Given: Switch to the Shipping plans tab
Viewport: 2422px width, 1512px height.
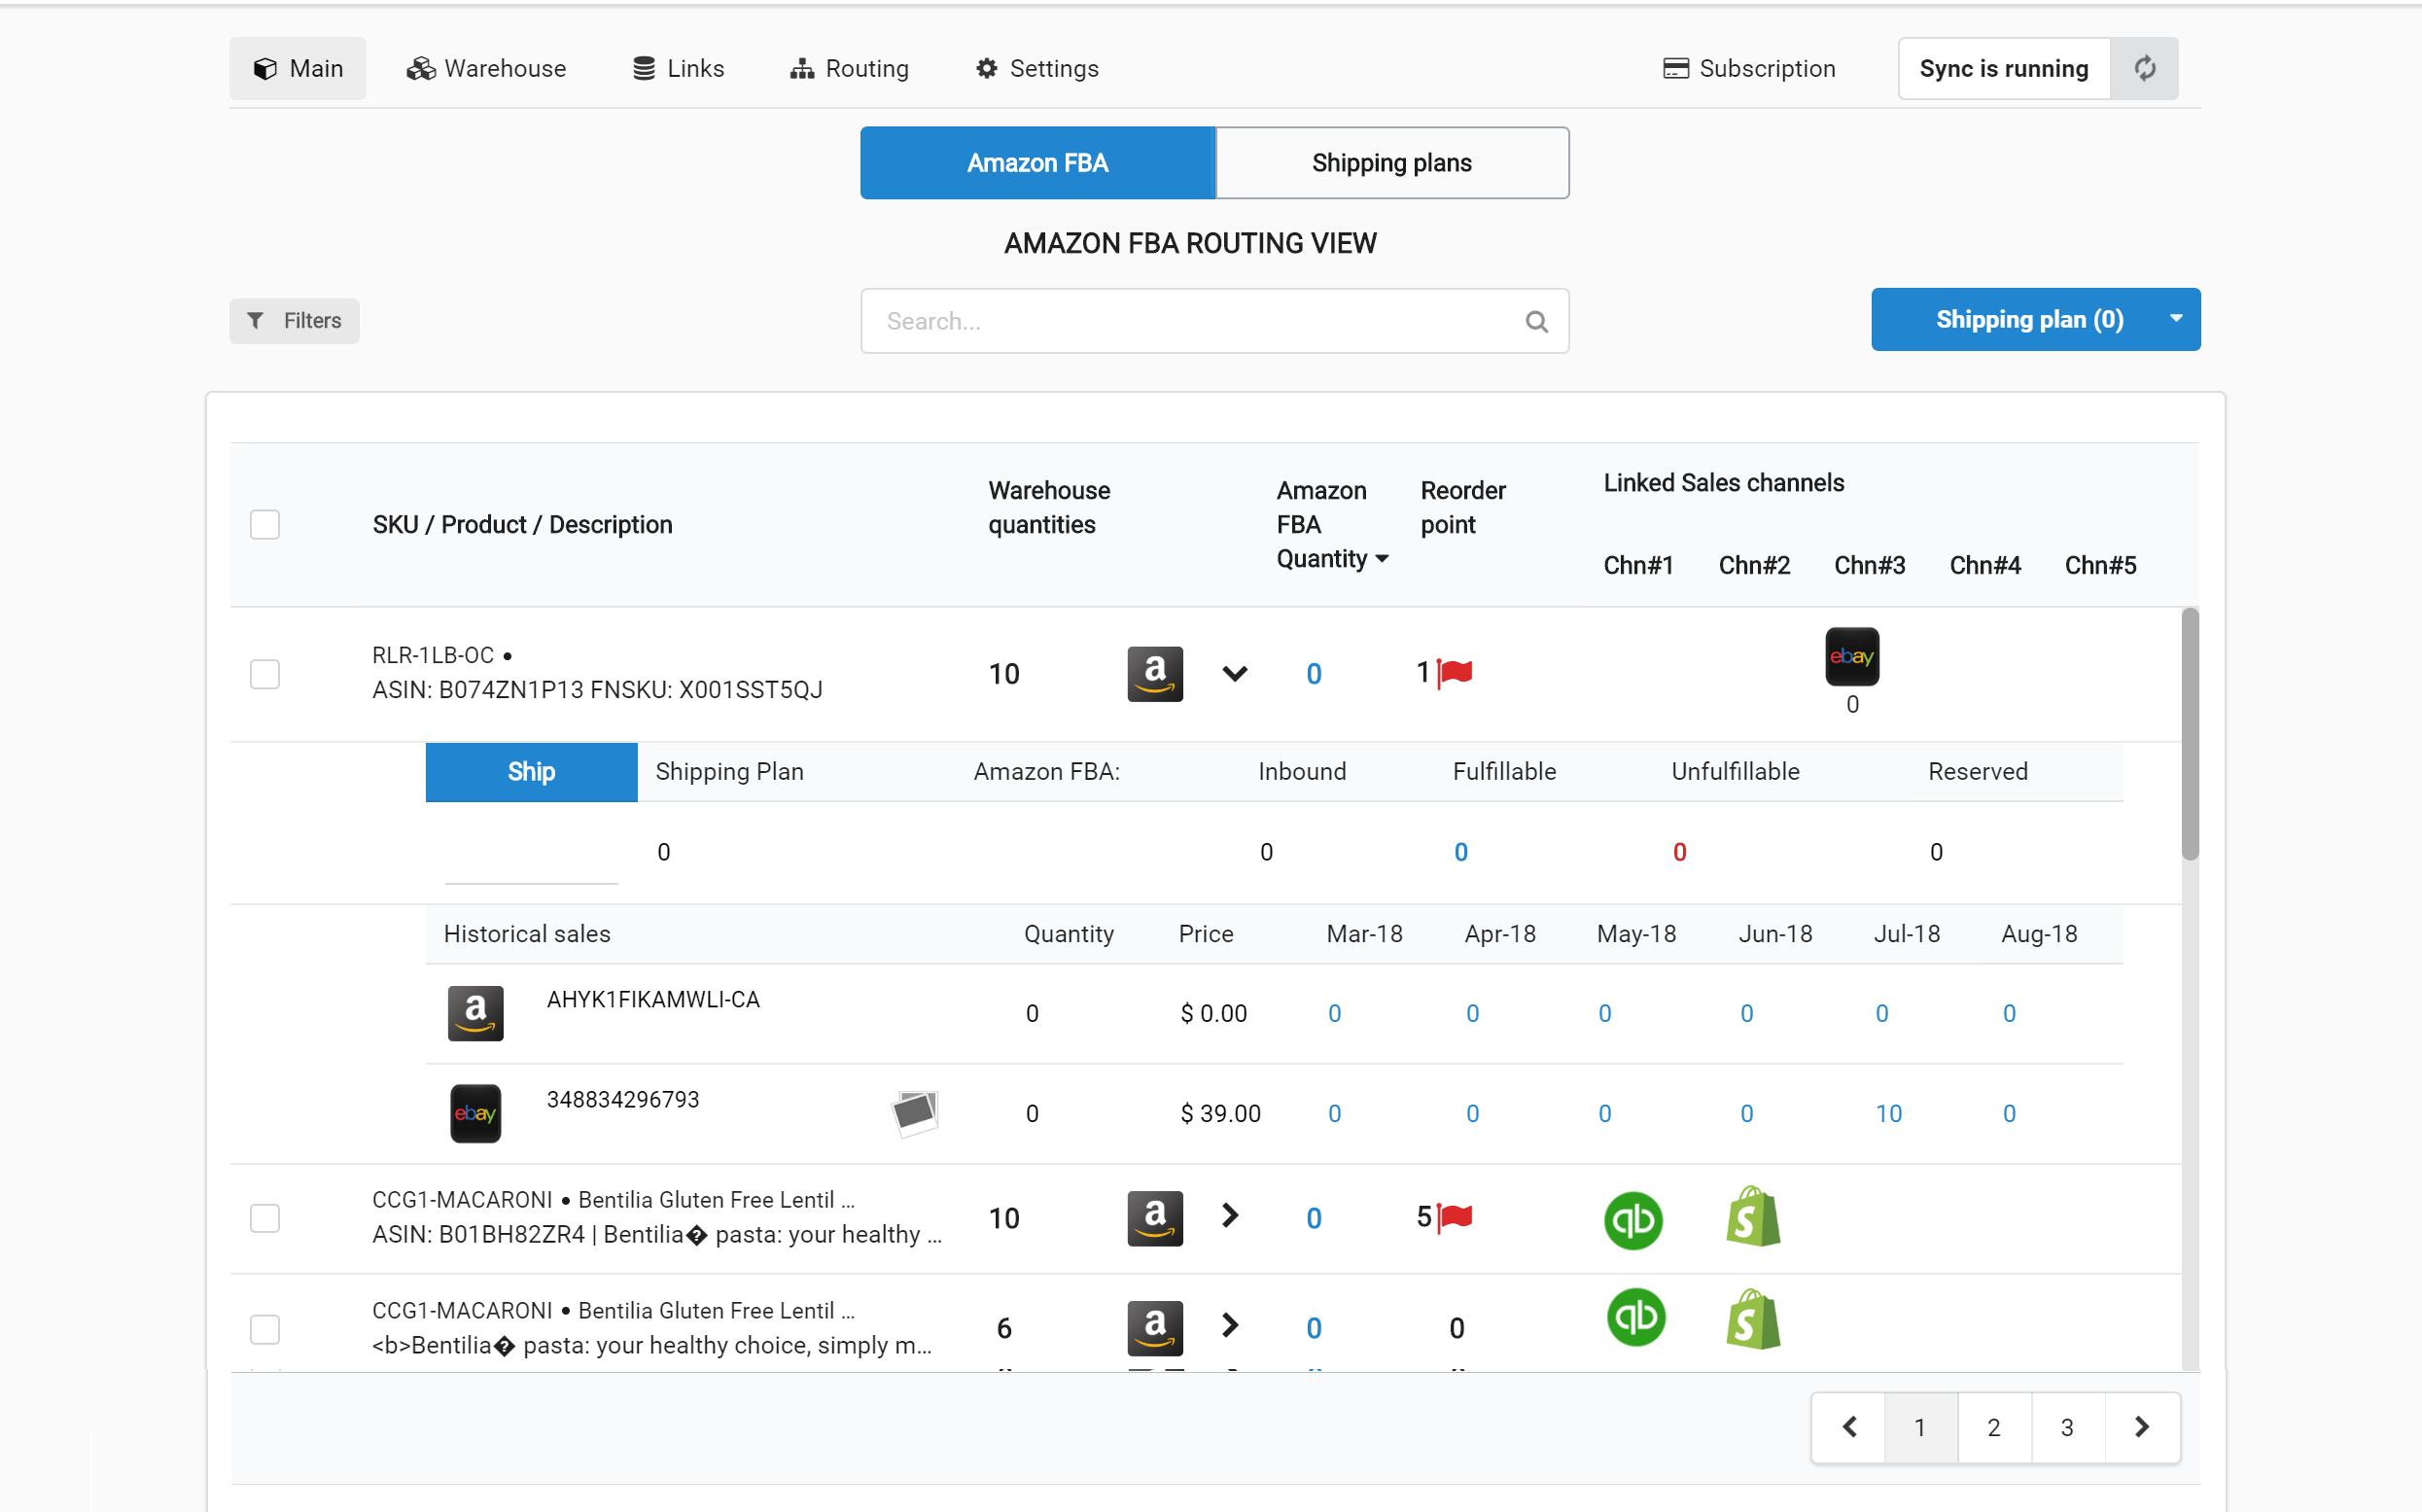Looking at the screenshot, I should point(1391,162).
